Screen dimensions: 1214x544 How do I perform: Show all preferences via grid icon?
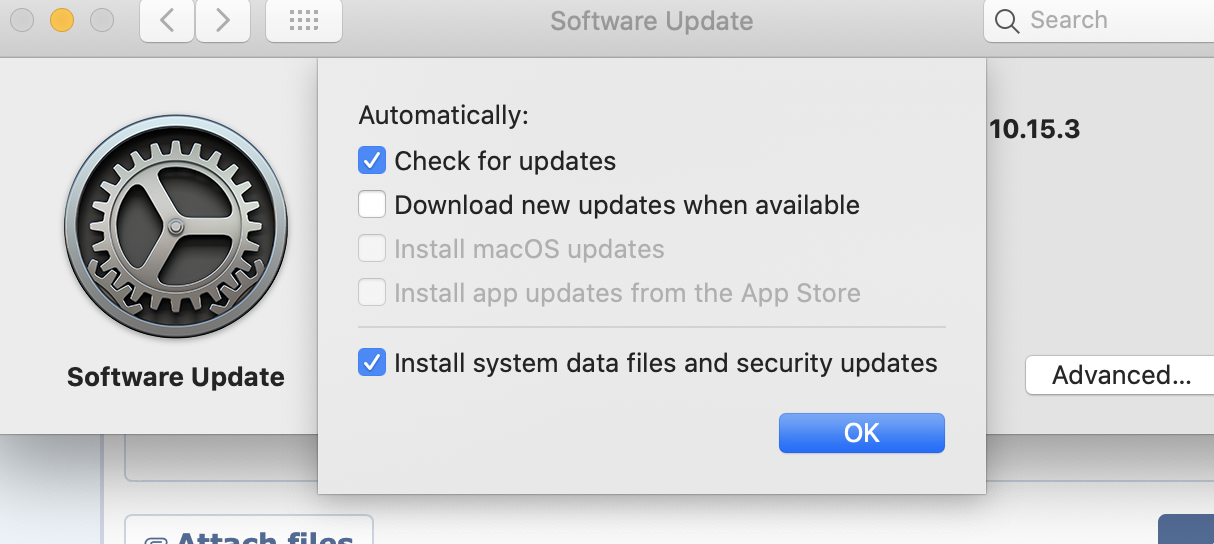304,20
